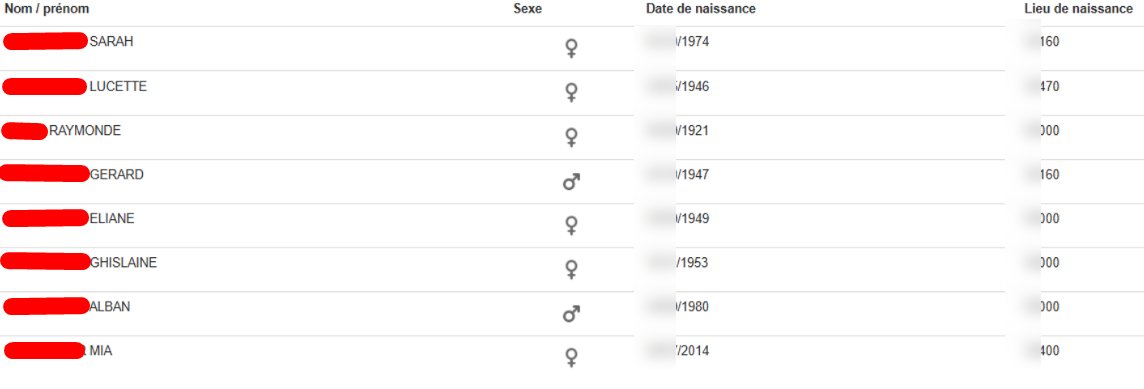Screen dimensions: 1144x389
Task: Click the female icon next to LUCETTE
Action: click(572, 93)
